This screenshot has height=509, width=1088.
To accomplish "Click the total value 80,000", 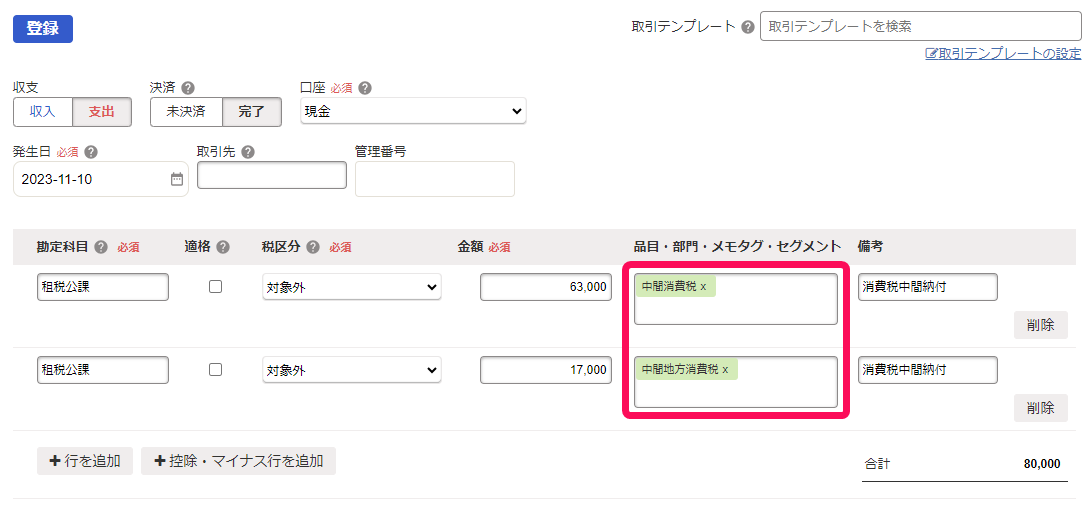I will (x=1042, y=464).
